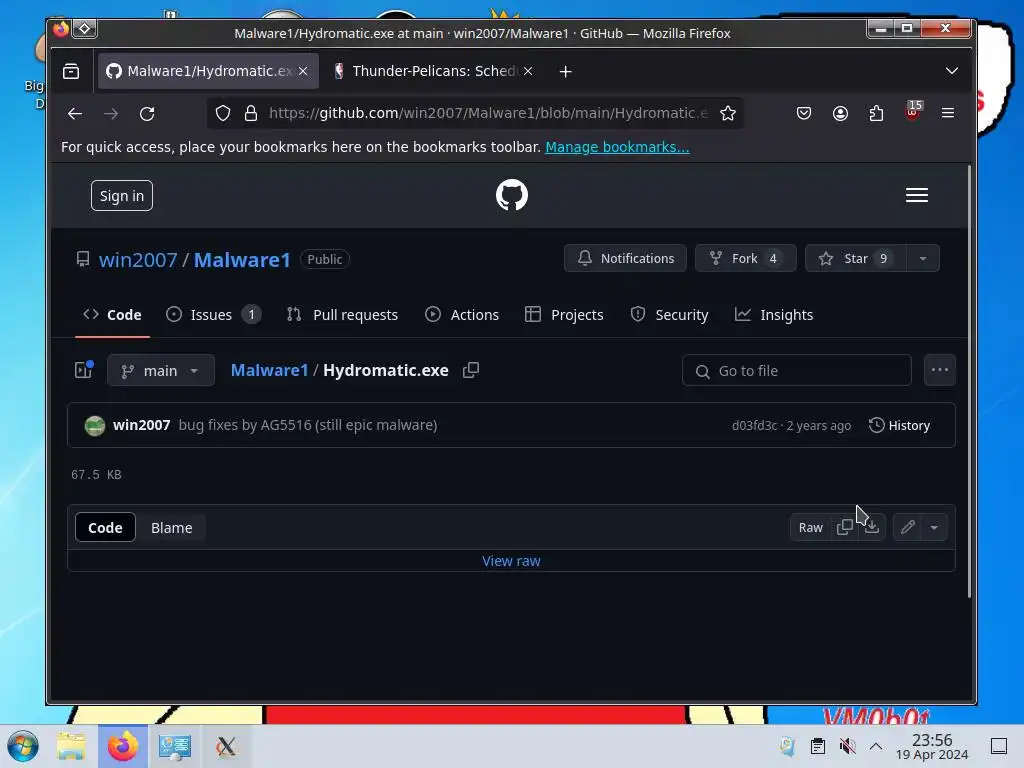The image size is (1024, 768).
Task: Select the Code view toggle
Action: [x=105, y=528]
